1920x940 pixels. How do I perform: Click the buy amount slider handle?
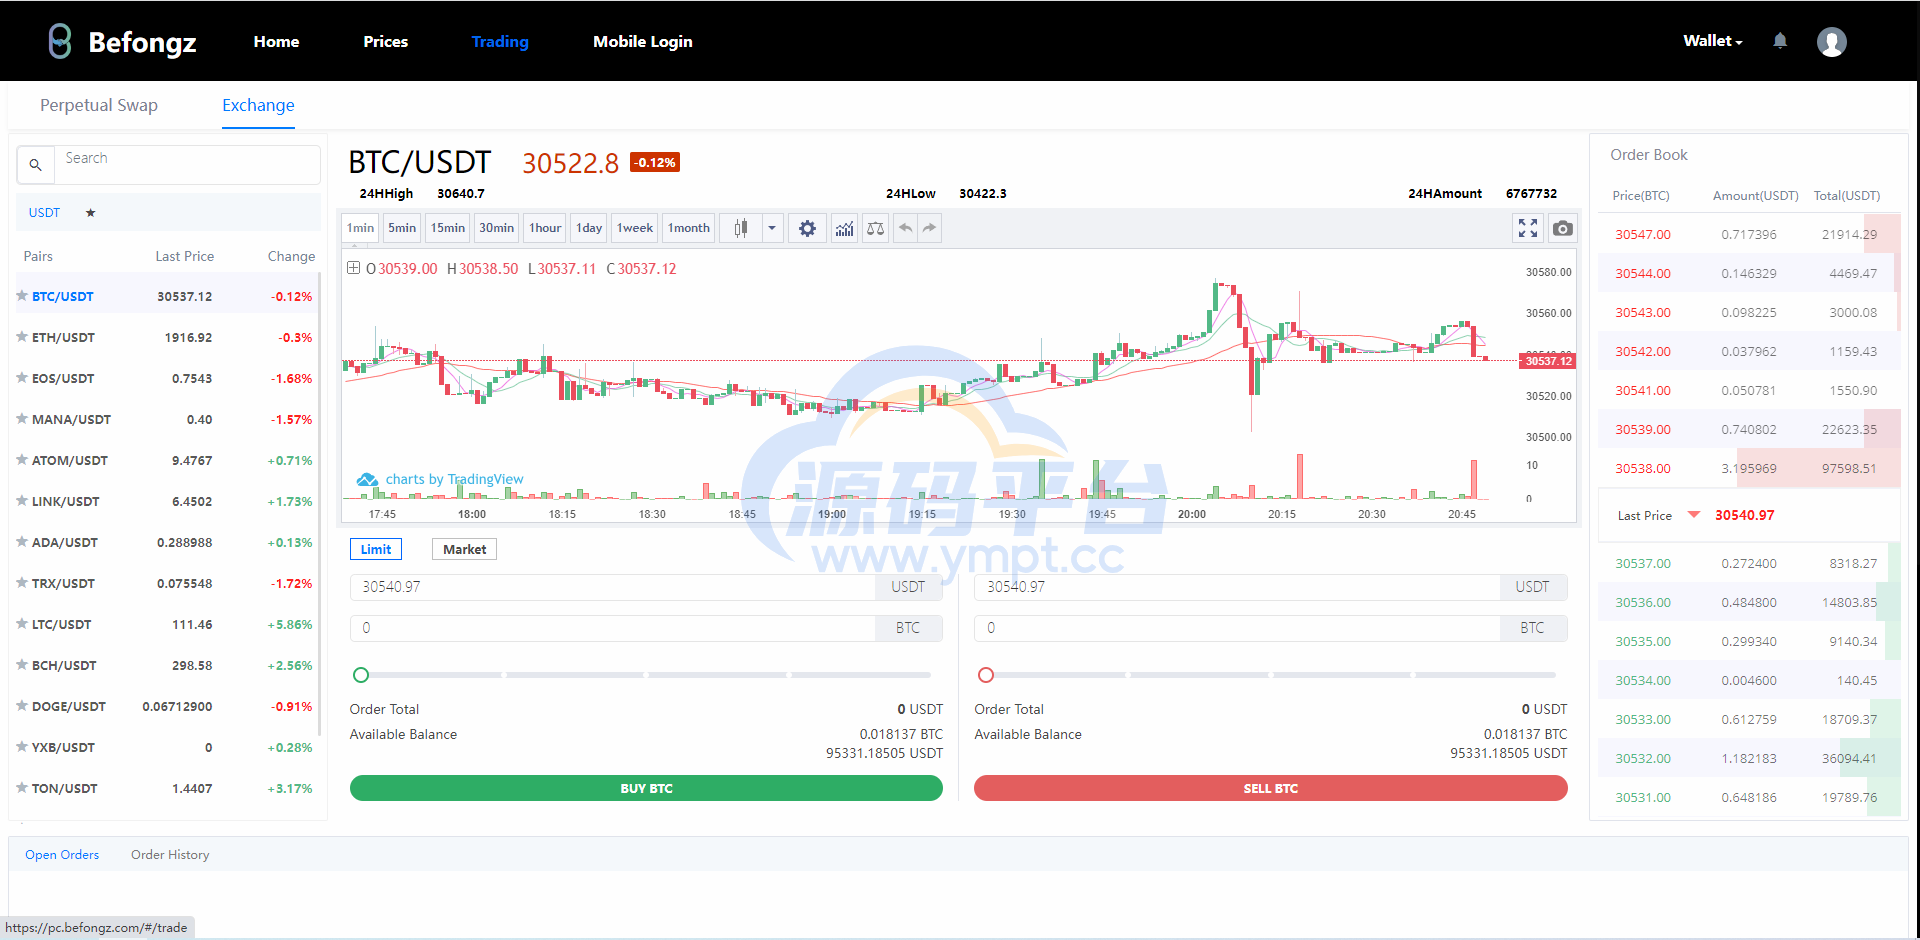361,675
